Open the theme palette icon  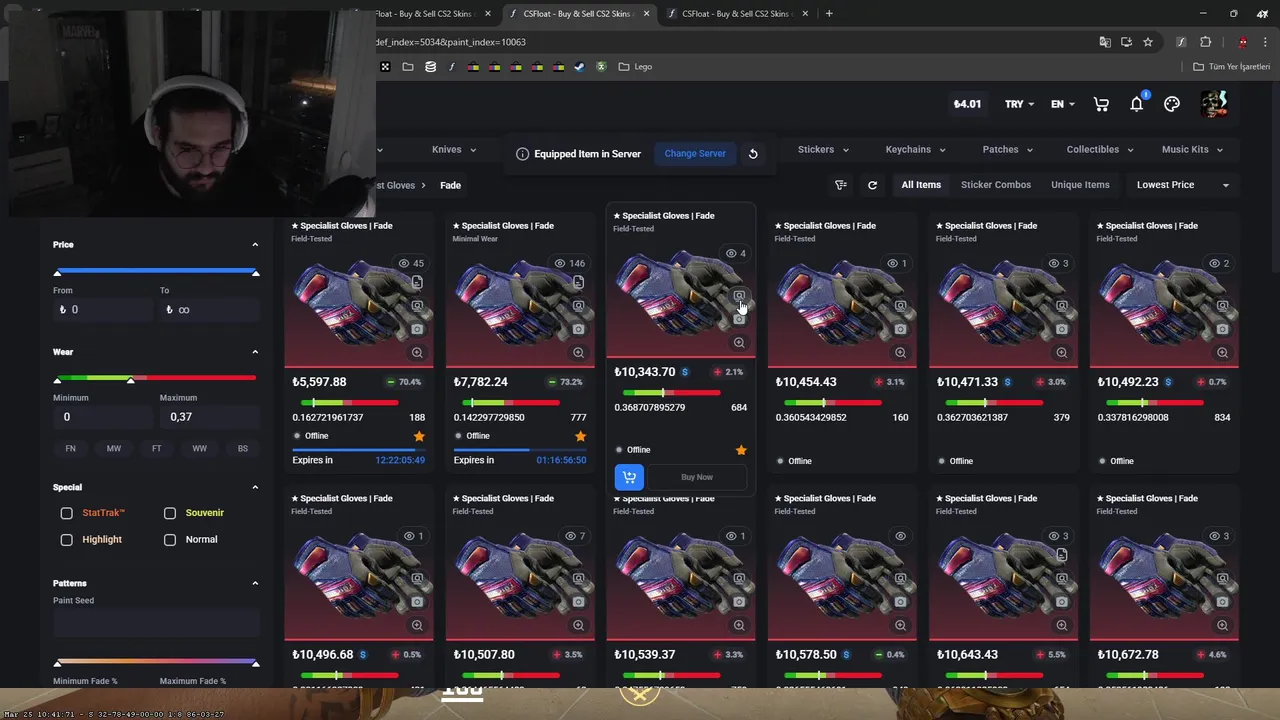tap(1172, 104)
